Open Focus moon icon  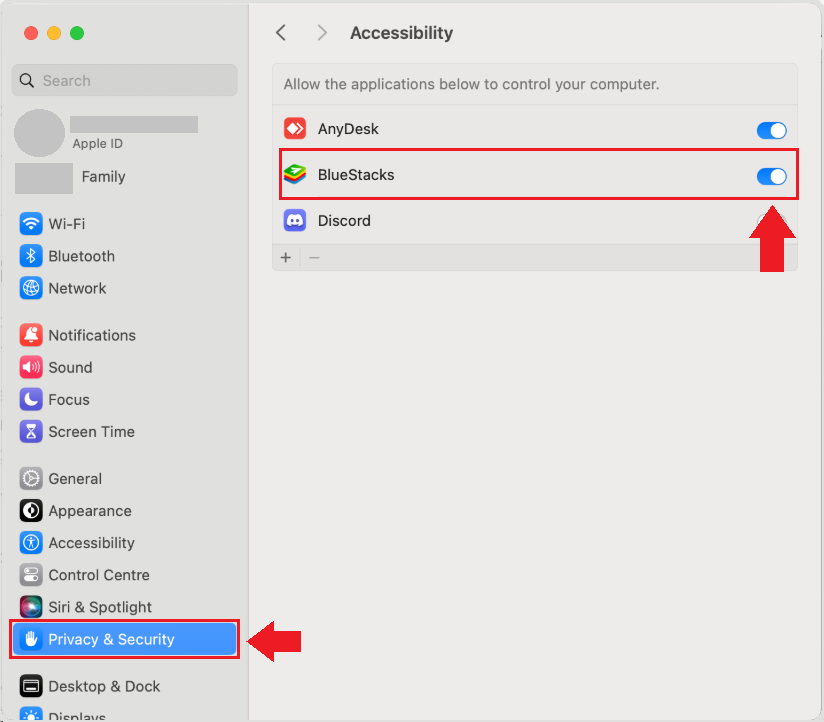click(31, 399)
